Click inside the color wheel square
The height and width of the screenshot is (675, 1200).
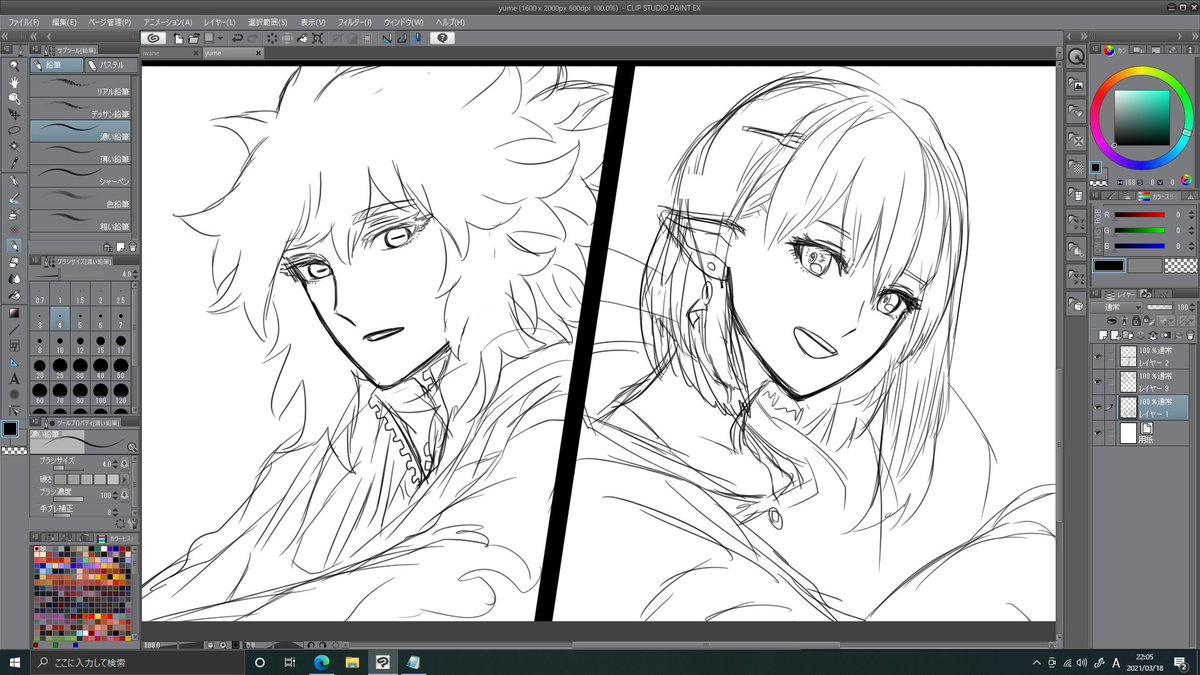[1140, 117]
